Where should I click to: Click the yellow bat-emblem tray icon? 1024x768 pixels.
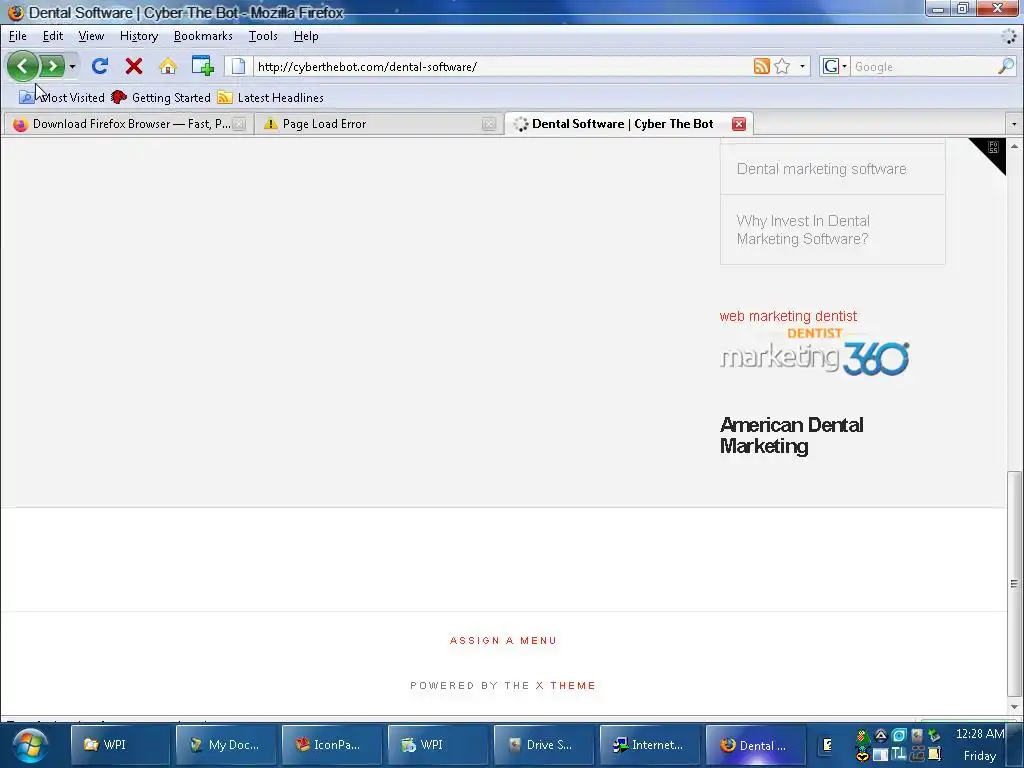click(x=862, y=755)
